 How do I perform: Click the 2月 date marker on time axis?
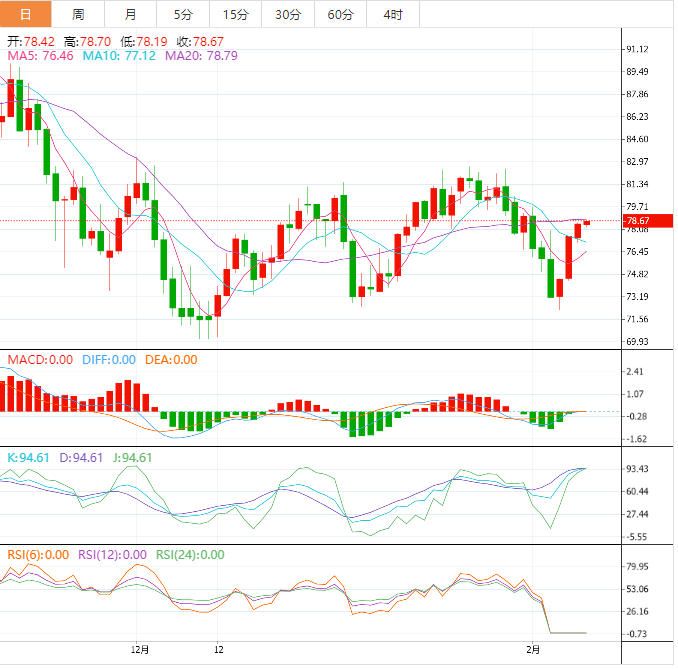coord(537,649)
